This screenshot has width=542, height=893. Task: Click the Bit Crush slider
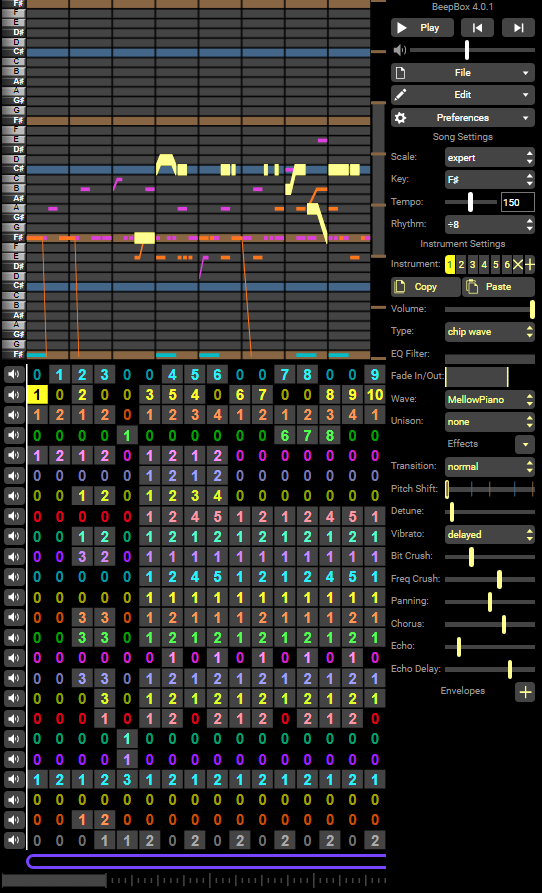coord(490,557)
